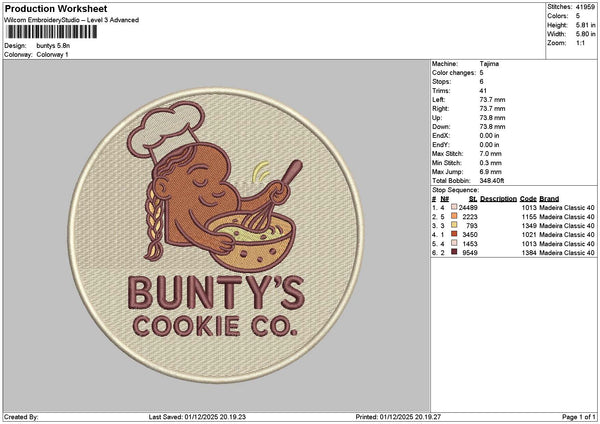The width and height of the screenshot is (600, 424).
Task: Select the color swatch in stop sequence row 1
Action: point(454,207)
